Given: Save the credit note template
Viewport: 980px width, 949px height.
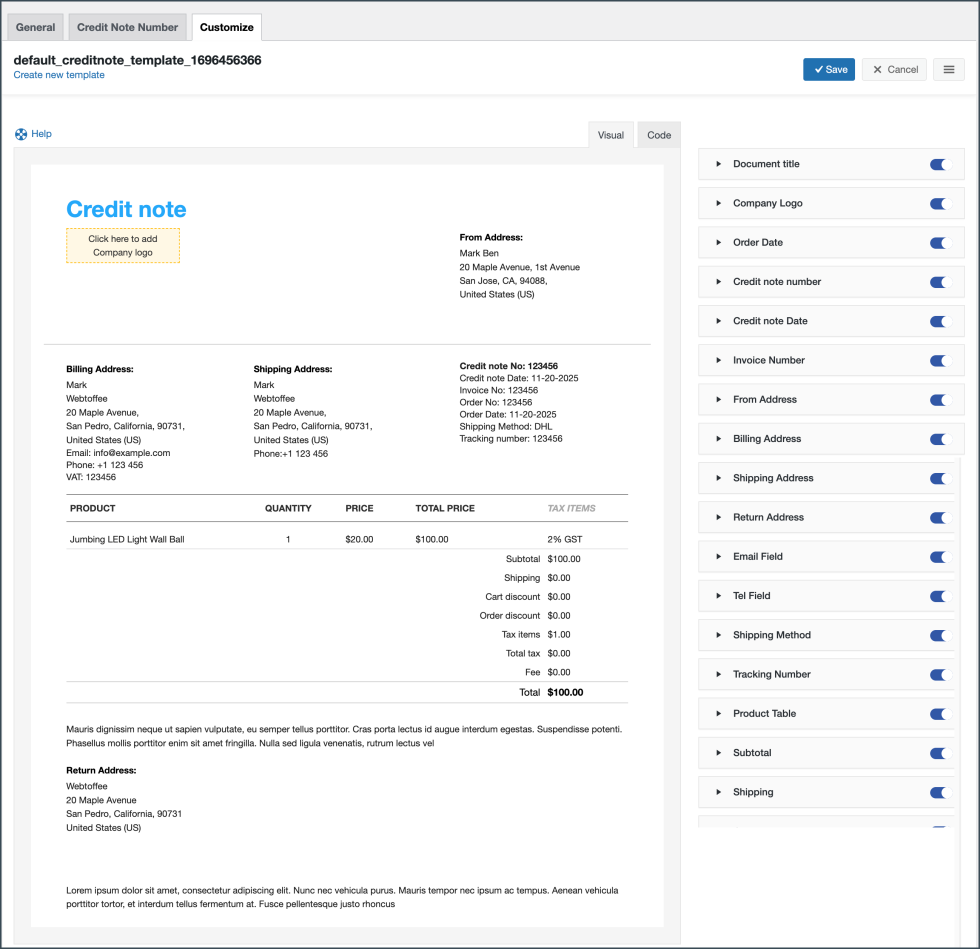Looking at the screenshot, I should click(x=829, y=69).
